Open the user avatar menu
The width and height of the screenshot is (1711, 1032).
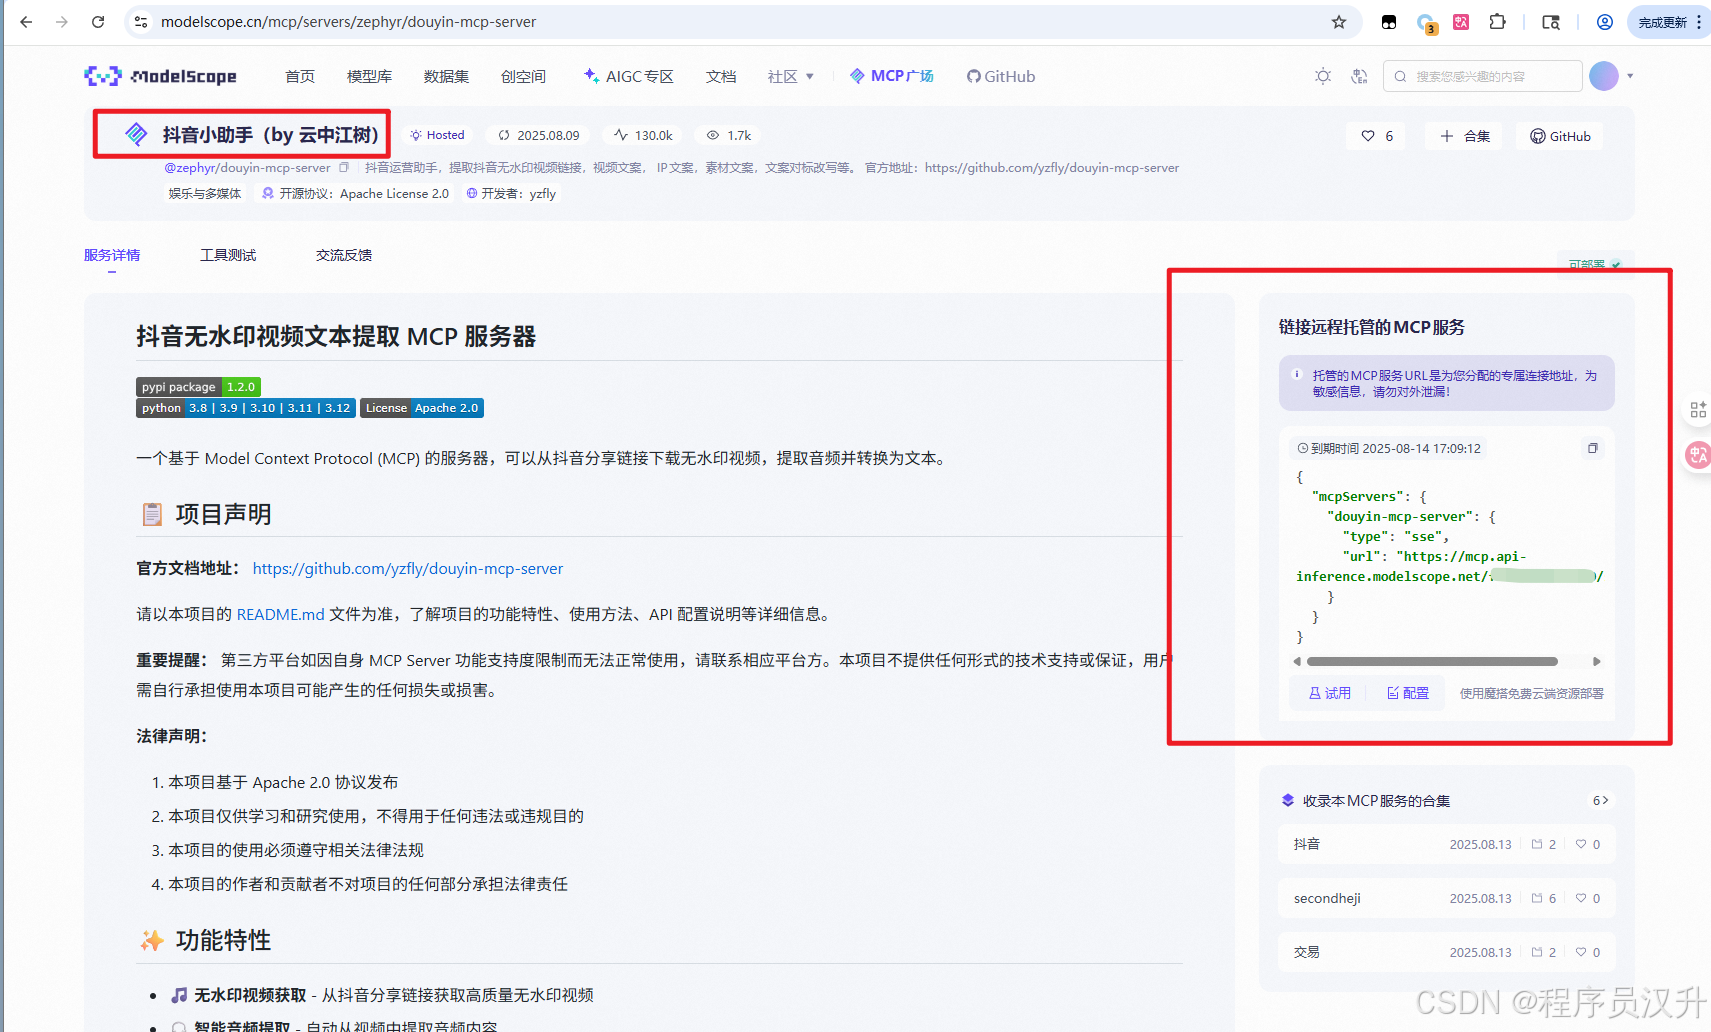pyautogui.click(x=1604, y=76)
